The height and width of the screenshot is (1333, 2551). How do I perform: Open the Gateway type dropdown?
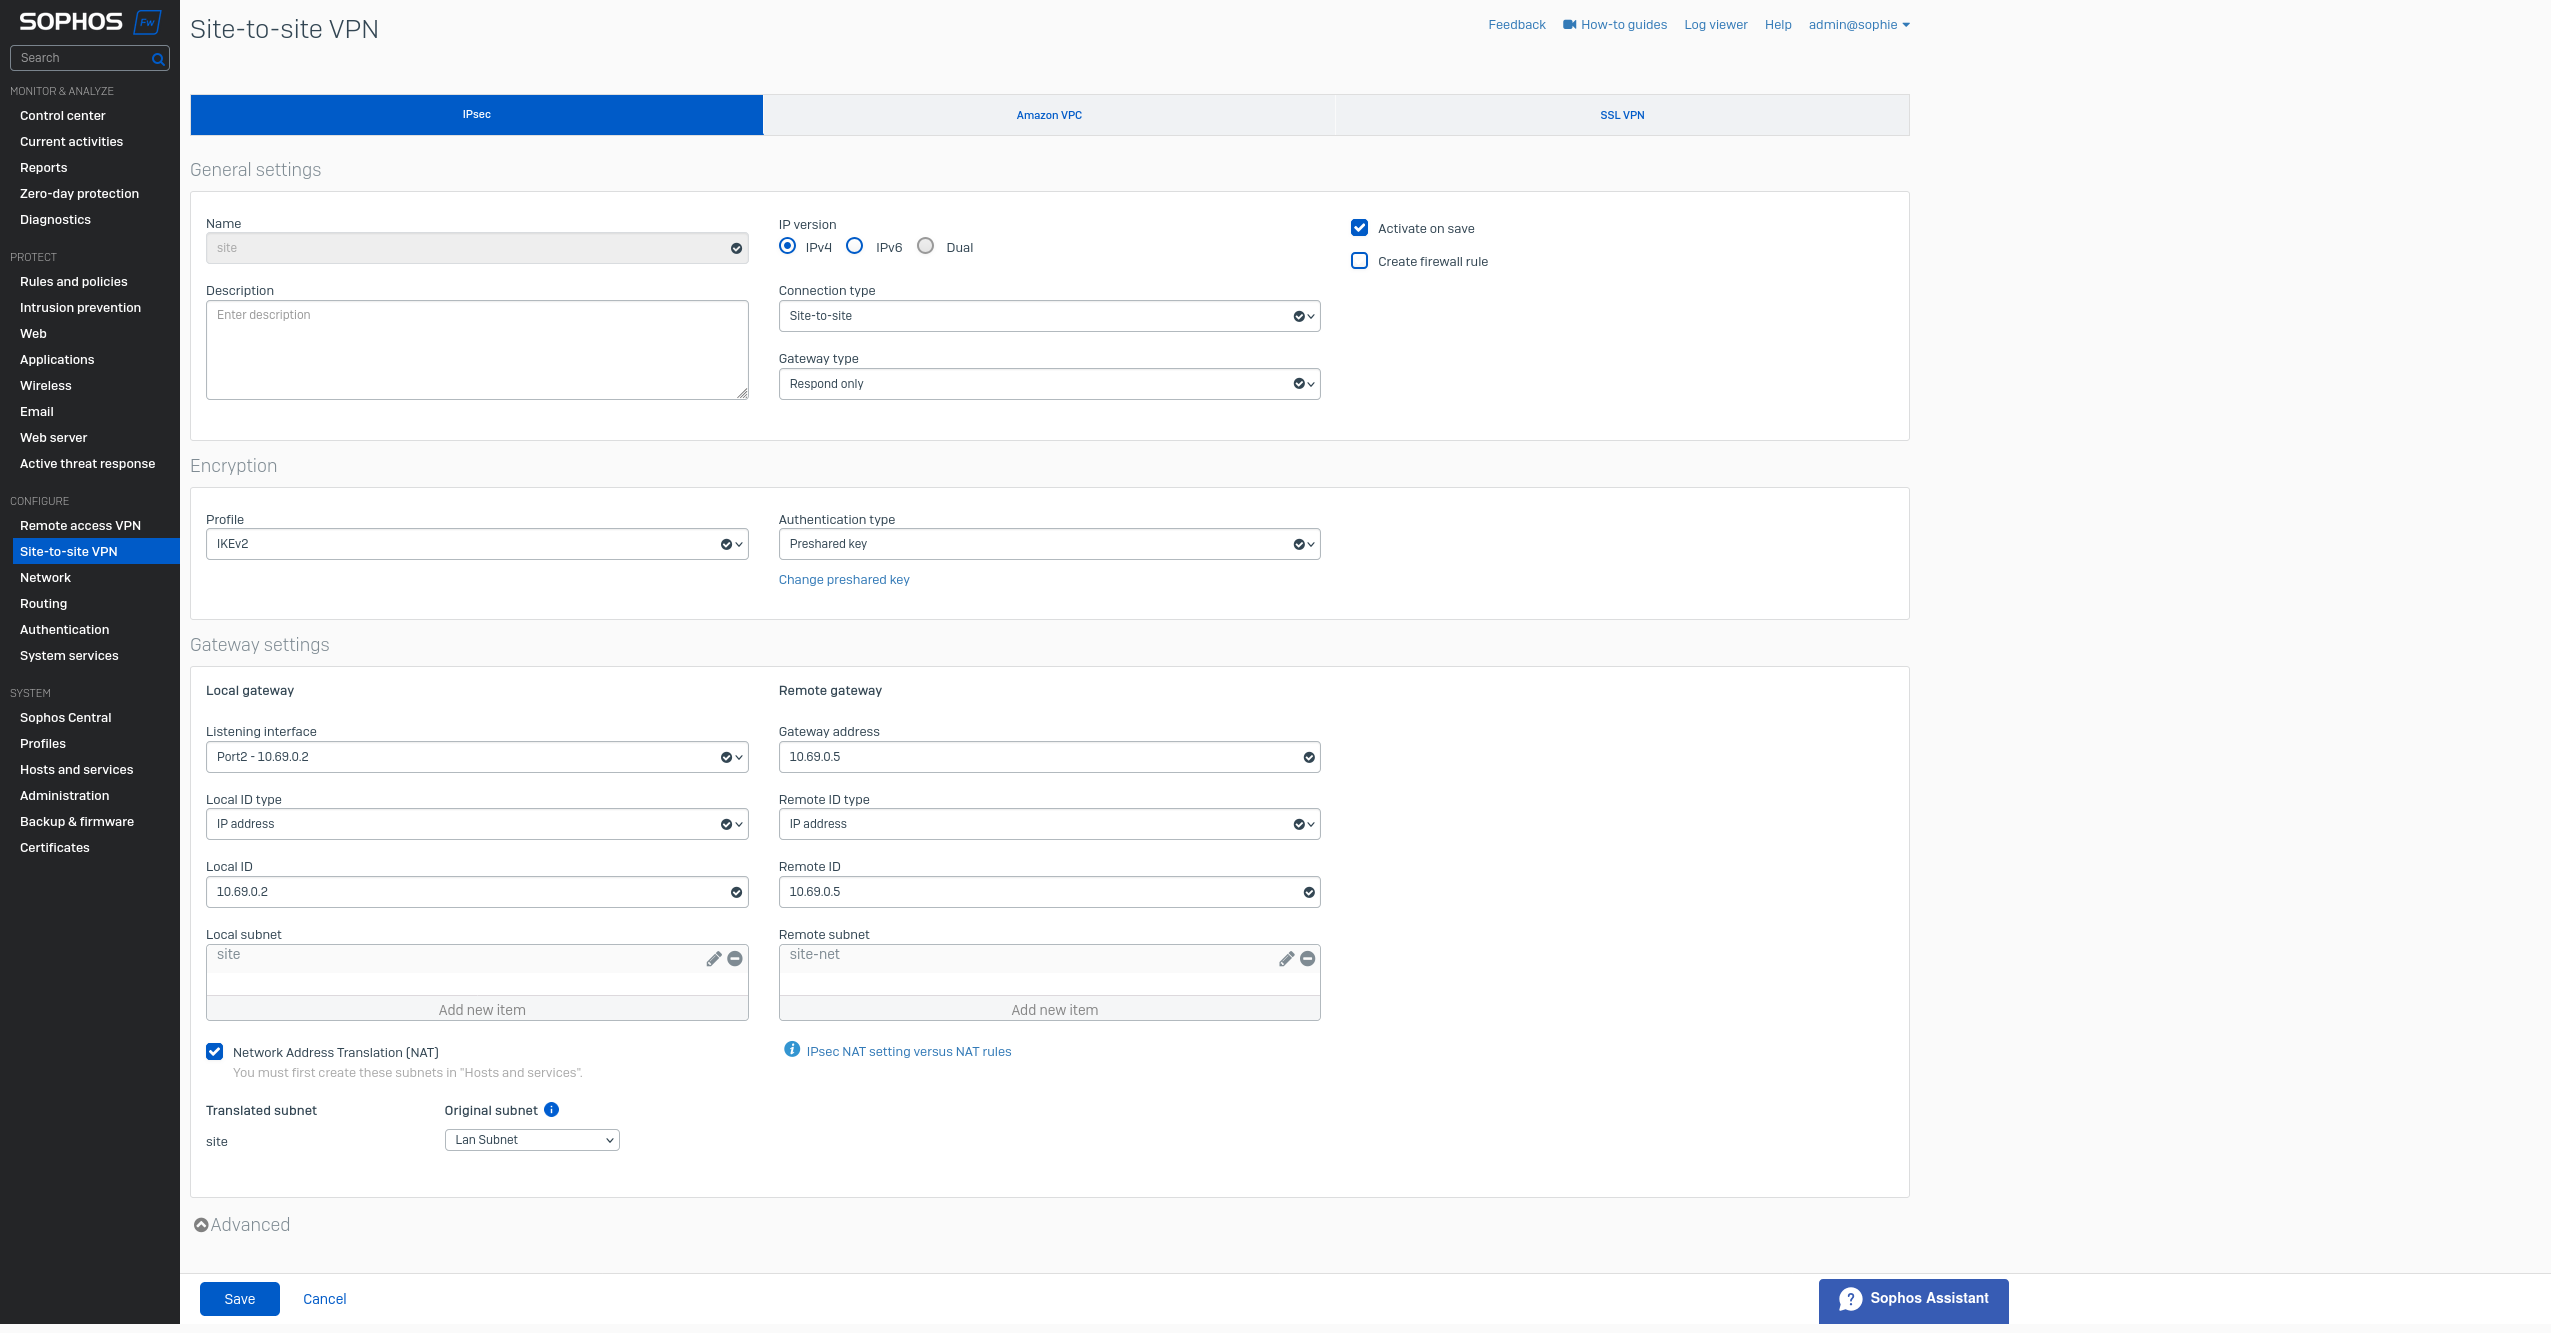1049,384
